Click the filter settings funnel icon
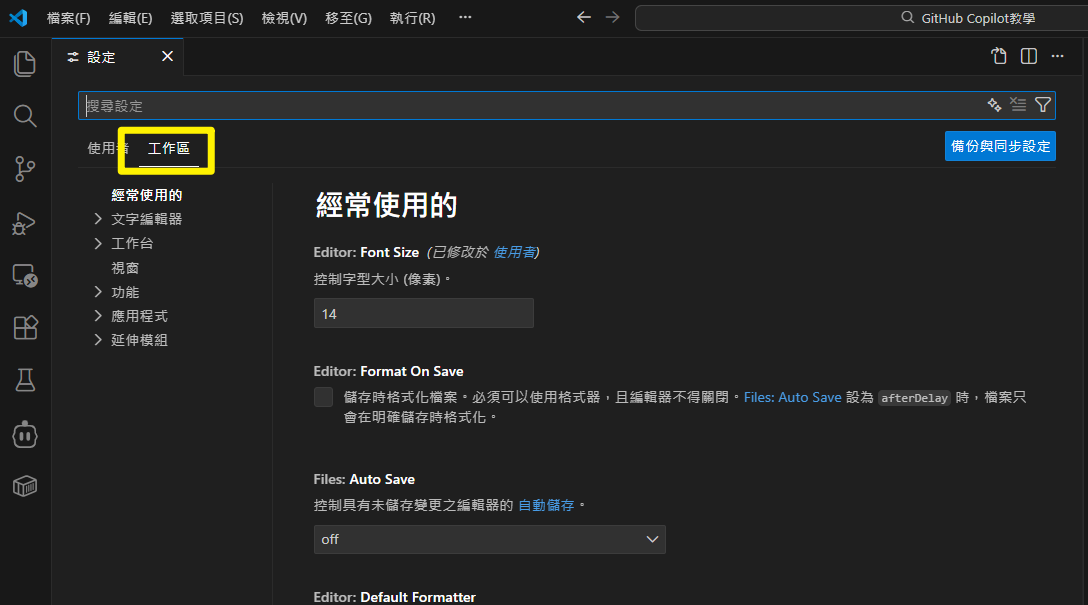This screenshot has width=1088, height=605. coord(1043,105)
